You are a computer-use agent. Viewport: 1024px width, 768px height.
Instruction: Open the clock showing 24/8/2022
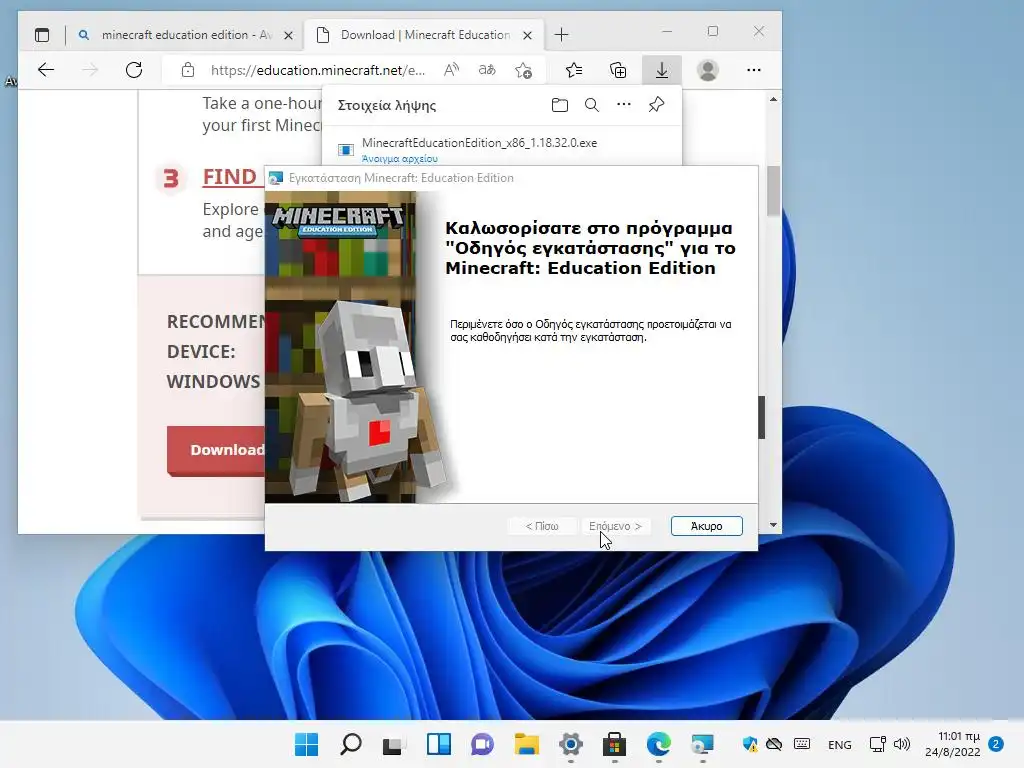[952, 744]
